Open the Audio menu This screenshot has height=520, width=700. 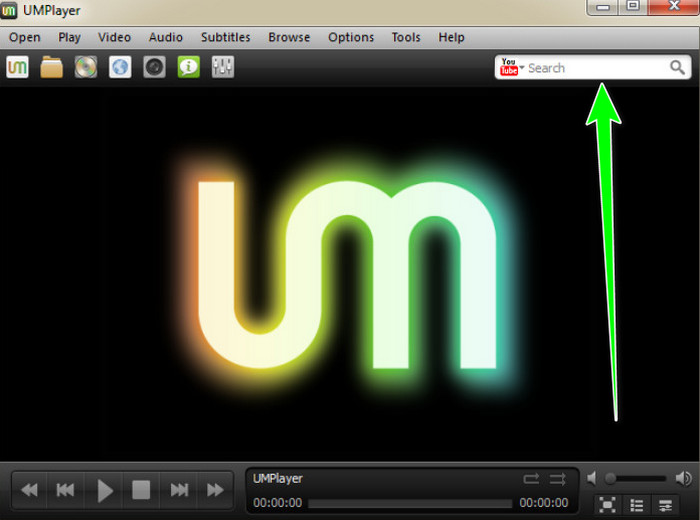166,37
